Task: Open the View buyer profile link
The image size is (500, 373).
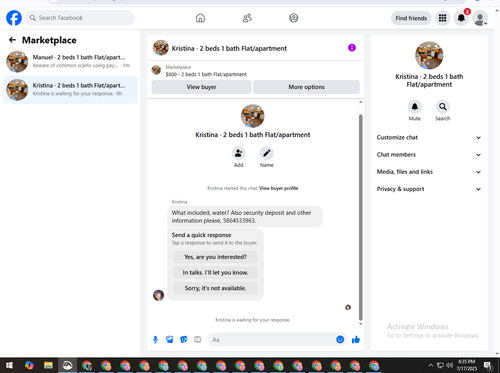Action: [x=279, y=188]
